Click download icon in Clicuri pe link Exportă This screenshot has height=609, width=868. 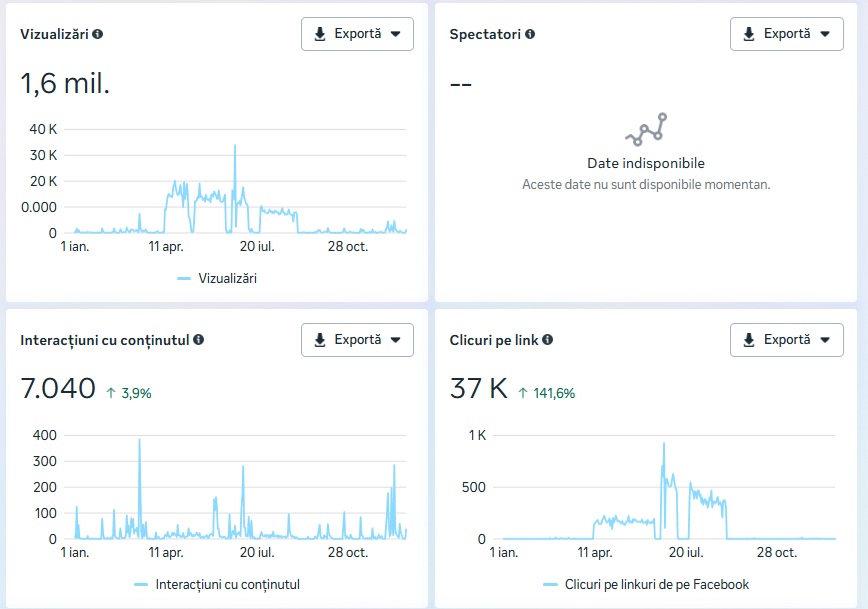(749, 340)
